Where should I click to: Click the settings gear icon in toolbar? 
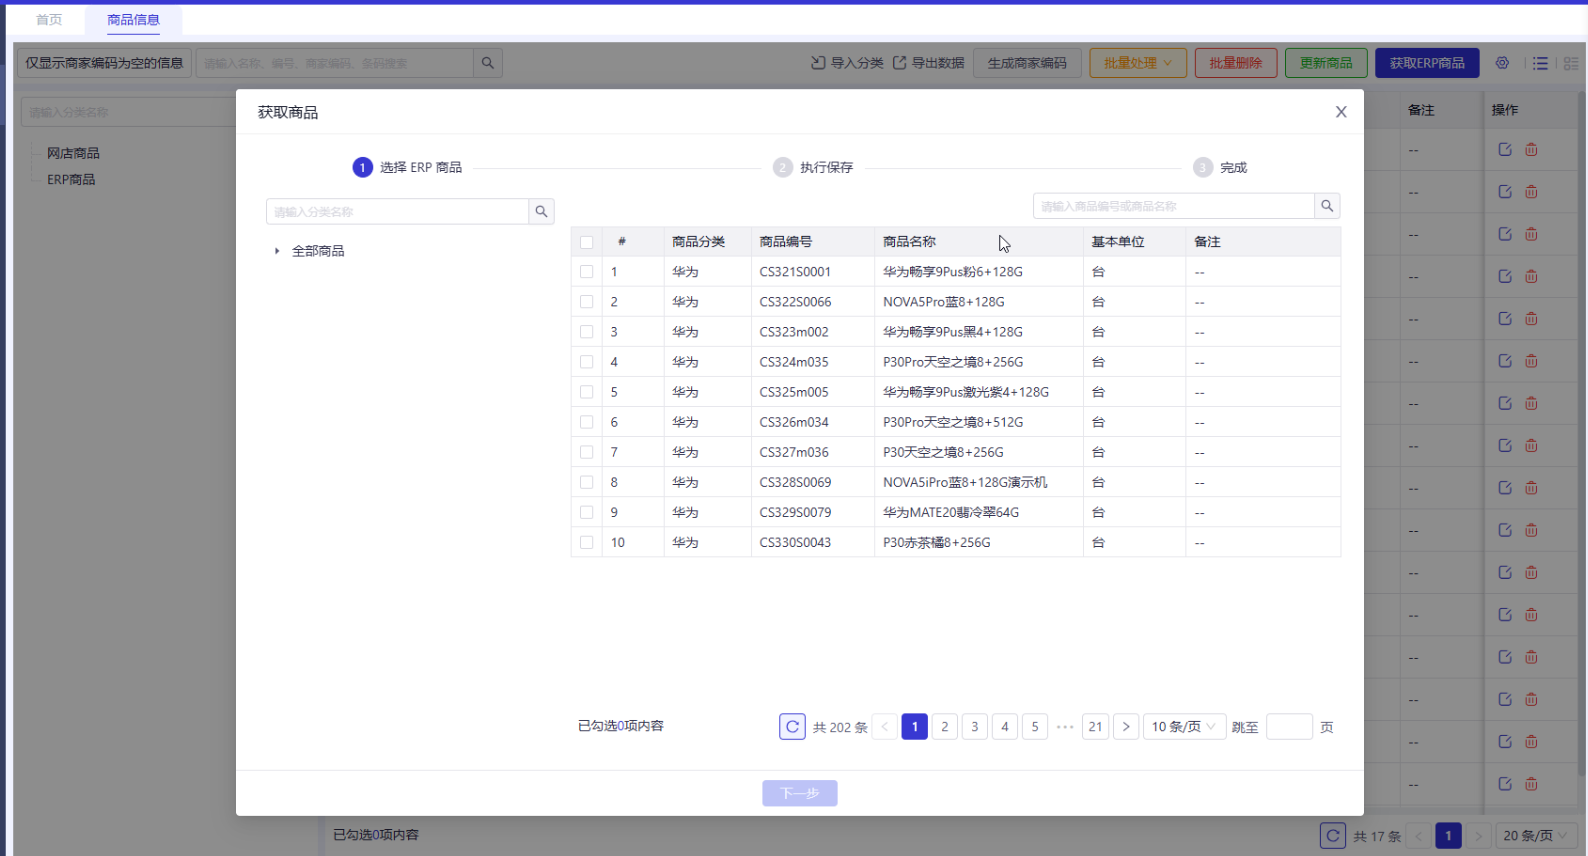tap(1502, 63)
